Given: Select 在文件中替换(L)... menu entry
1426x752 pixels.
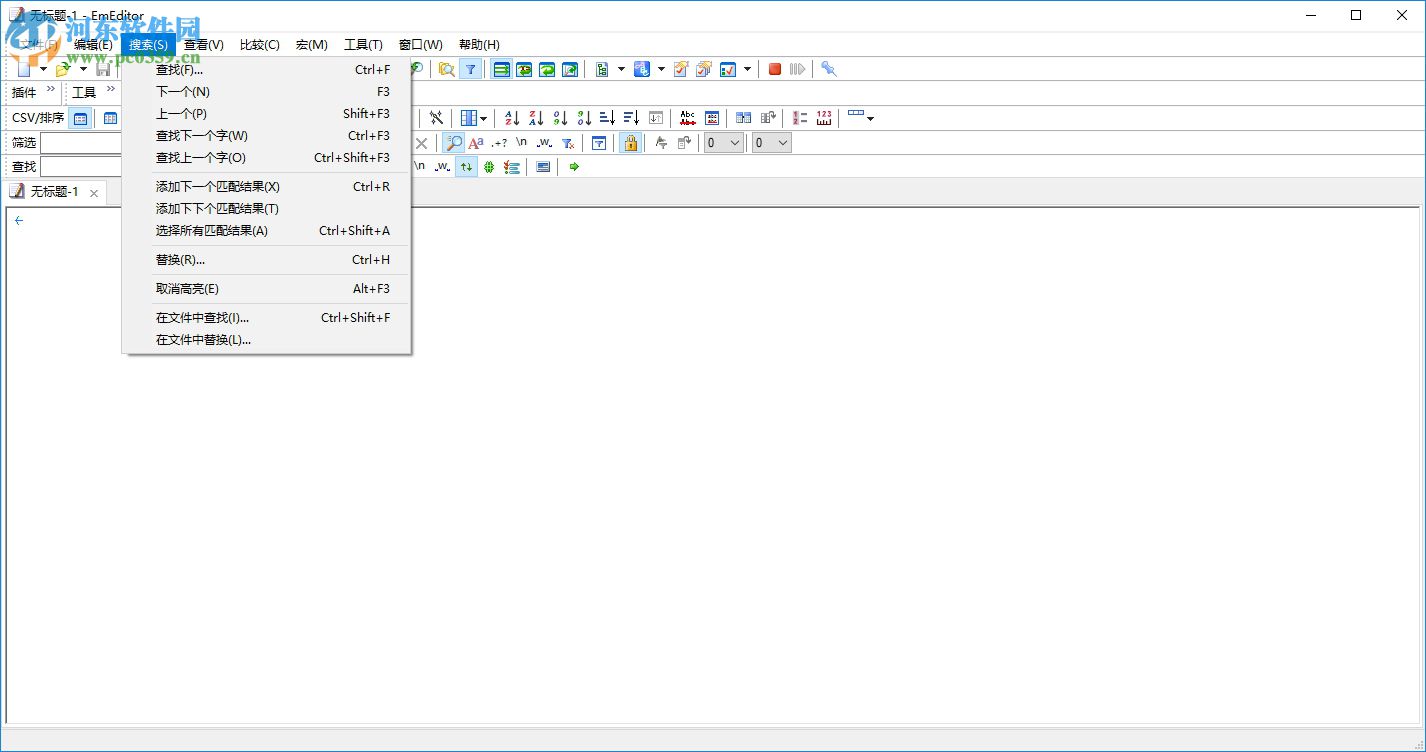Looking at the screenshot, I should point(266,340).
